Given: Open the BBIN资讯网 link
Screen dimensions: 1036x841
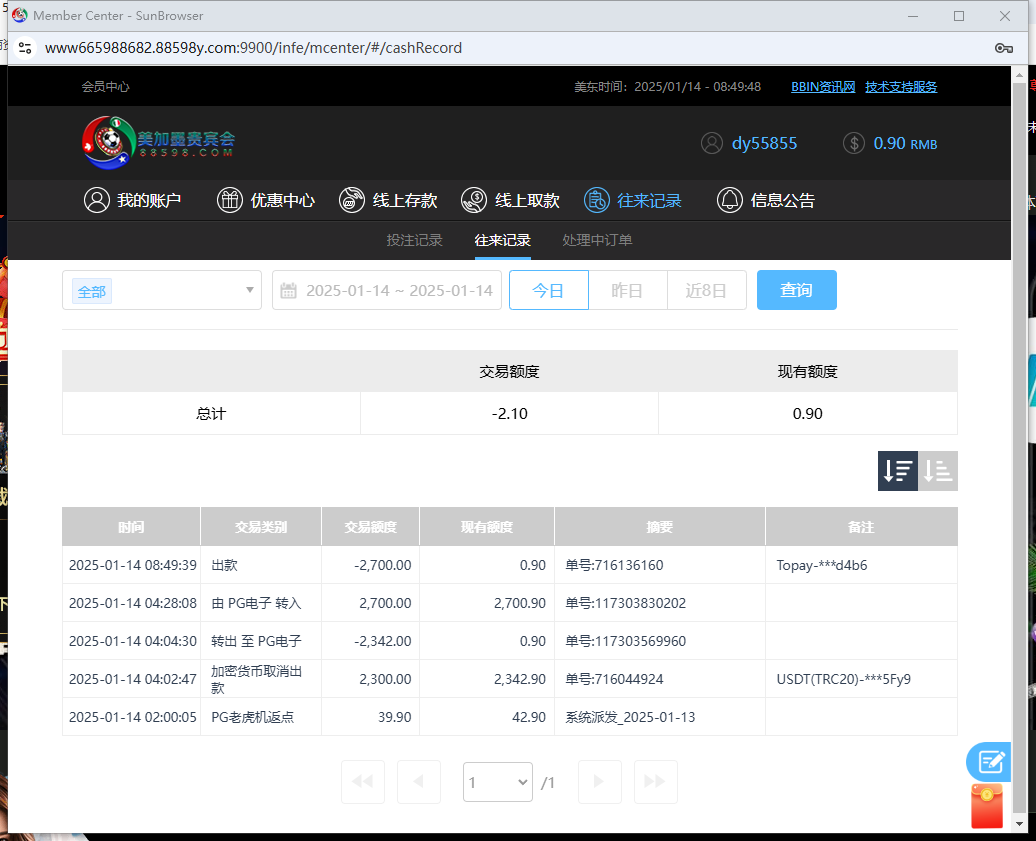Looking at the screenshot, I should [822, 87].
